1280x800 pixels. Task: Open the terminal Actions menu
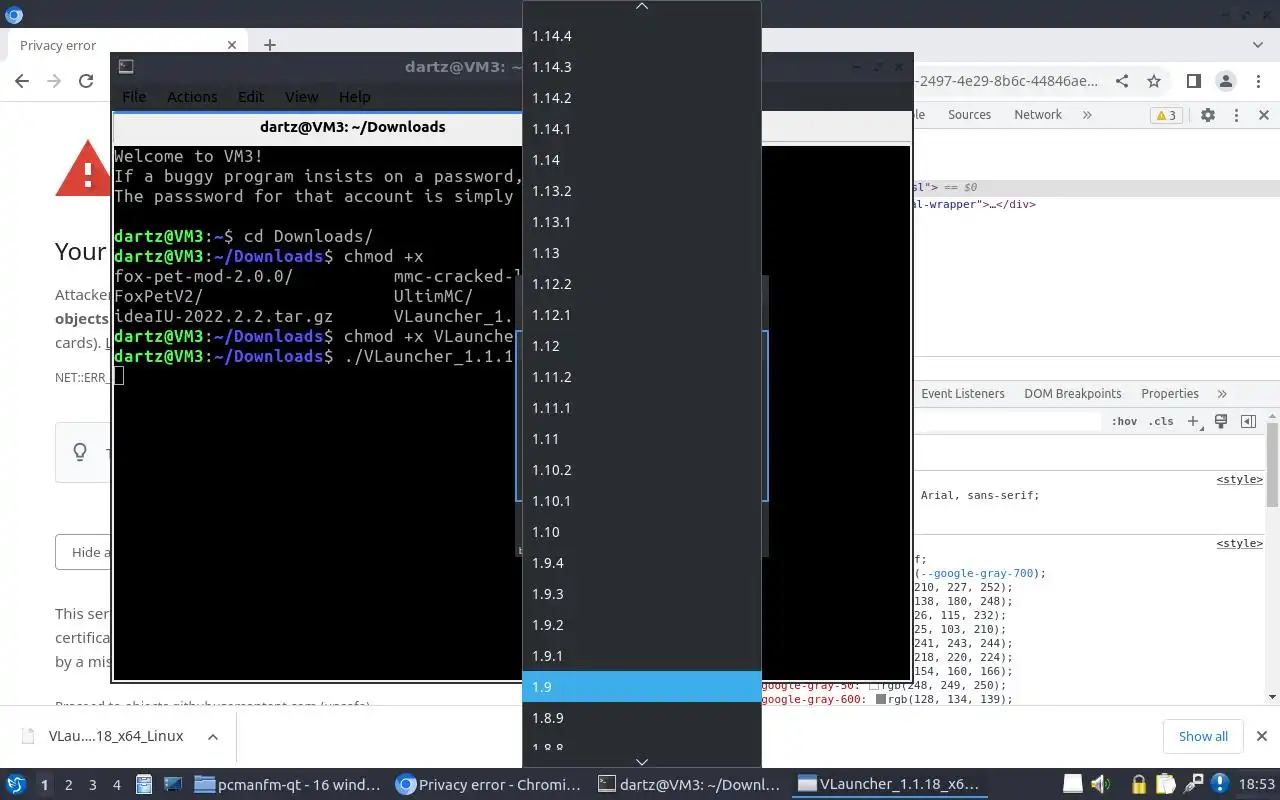click(192, 97)
